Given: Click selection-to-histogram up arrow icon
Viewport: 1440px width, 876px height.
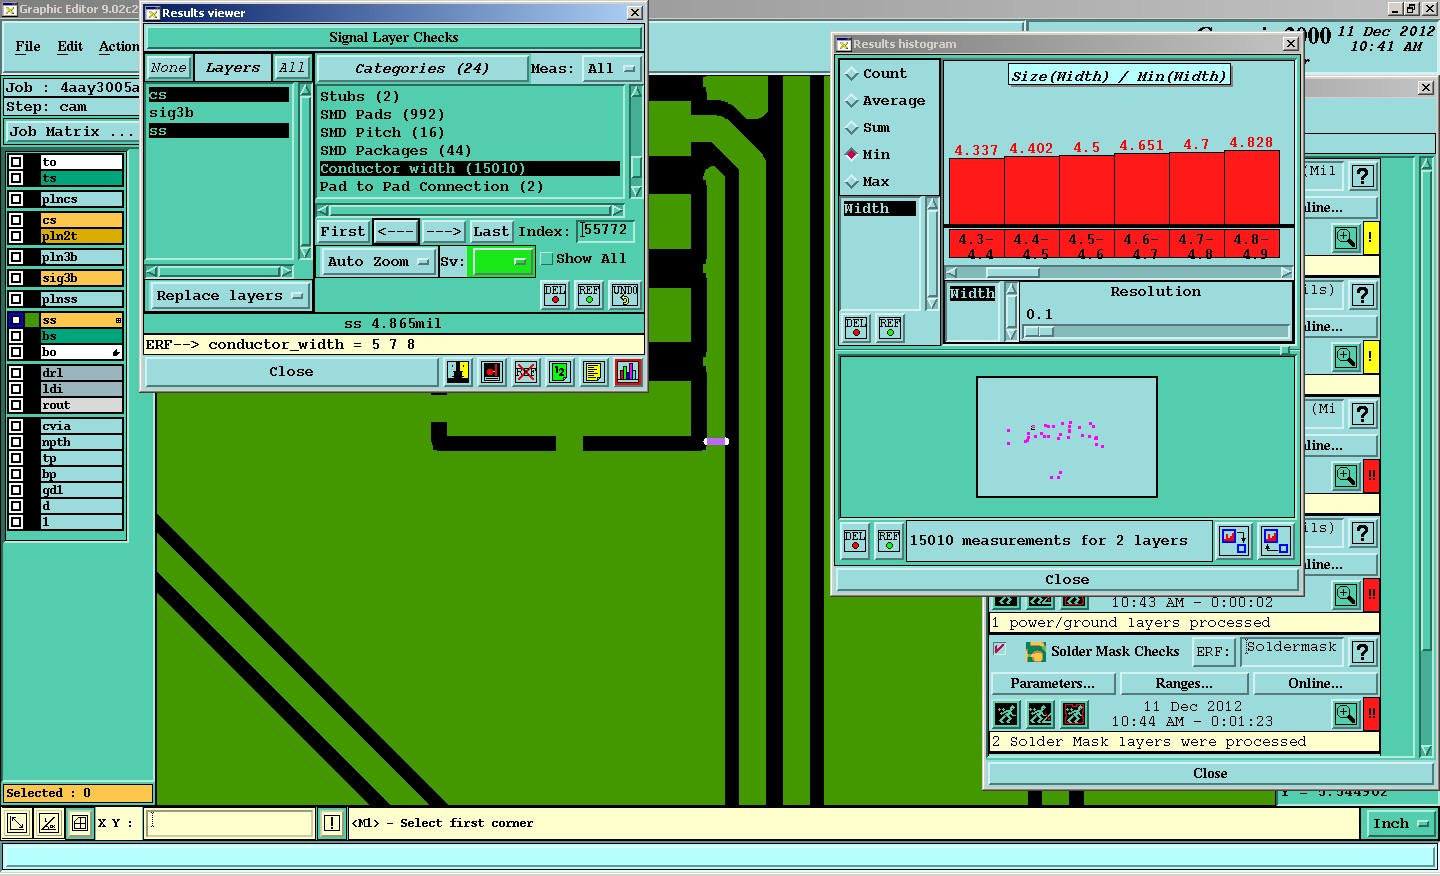Looking at the screenshot, I should (x=1276, y=541).
